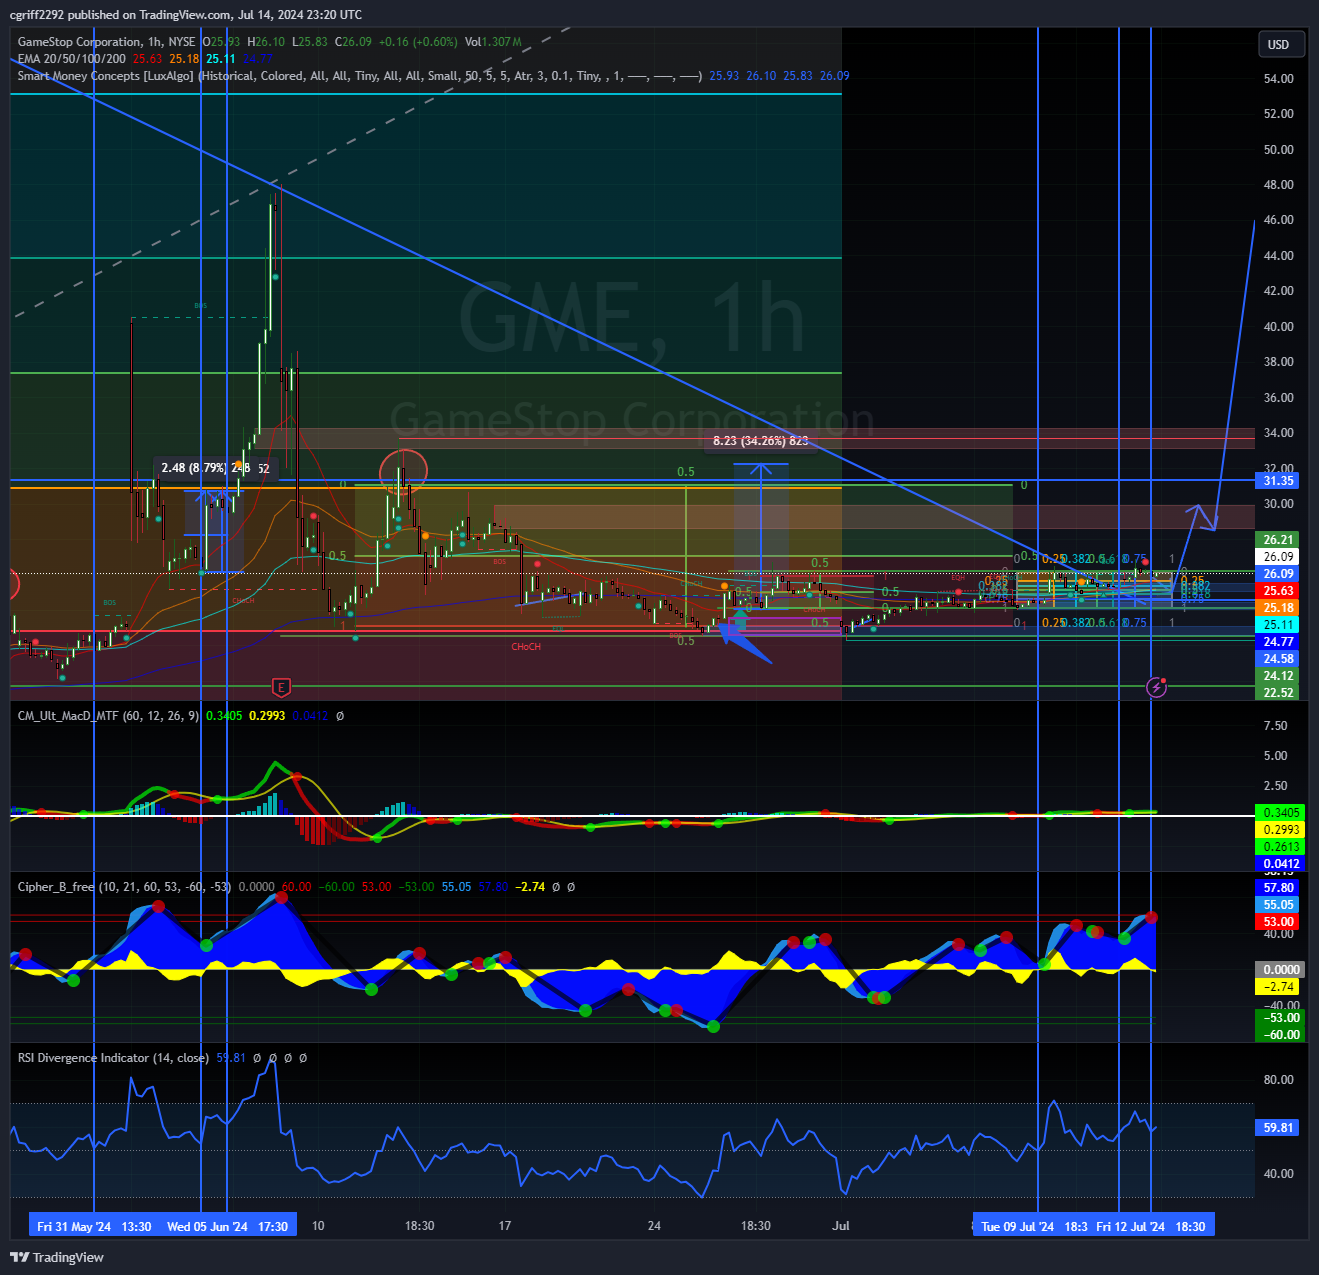Click the 55.05 light blue axis label
Image resolution: width=1319 pixels, height=1275 pixels.
pos(1278,905)
